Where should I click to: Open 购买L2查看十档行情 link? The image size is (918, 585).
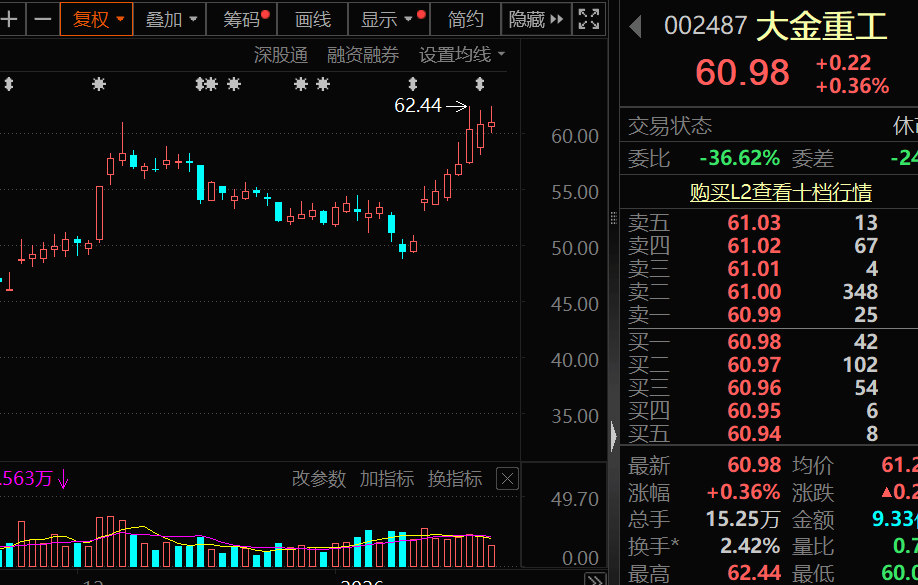point(780,192)
